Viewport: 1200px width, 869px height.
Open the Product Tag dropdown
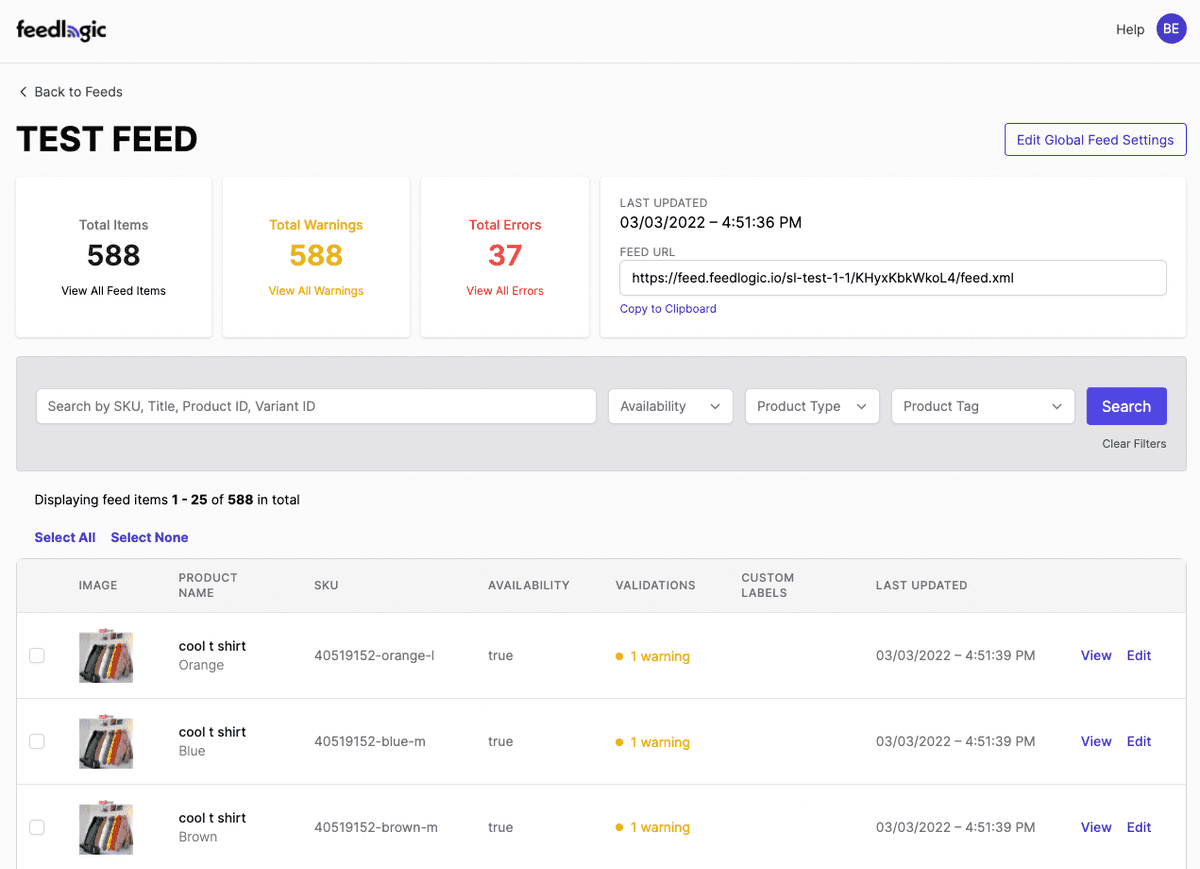coord(982,406)
